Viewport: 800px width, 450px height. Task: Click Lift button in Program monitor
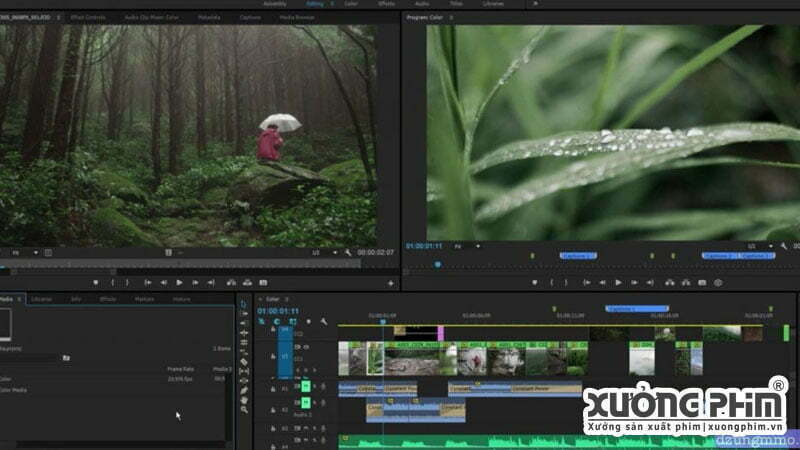[670, 283]
